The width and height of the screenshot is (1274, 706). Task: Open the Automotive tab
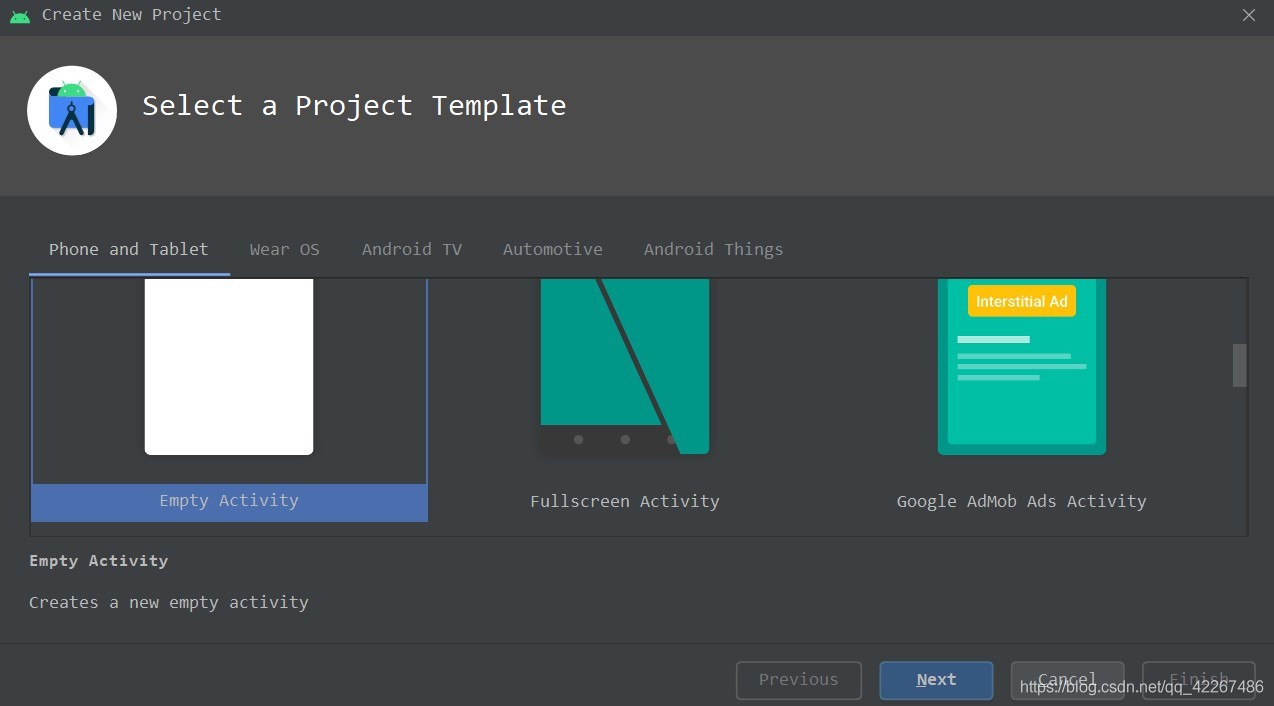[553, 249]
